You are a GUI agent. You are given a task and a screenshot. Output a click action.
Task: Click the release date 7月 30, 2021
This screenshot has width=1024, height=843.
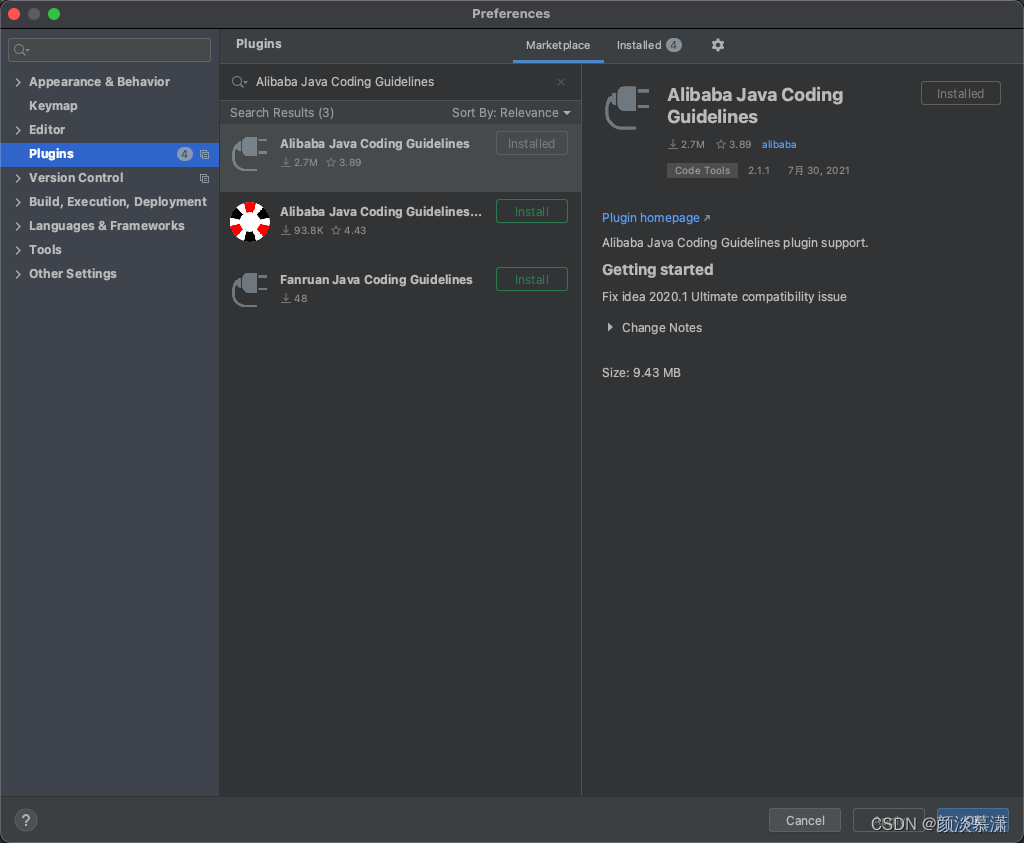pos(818,170)
